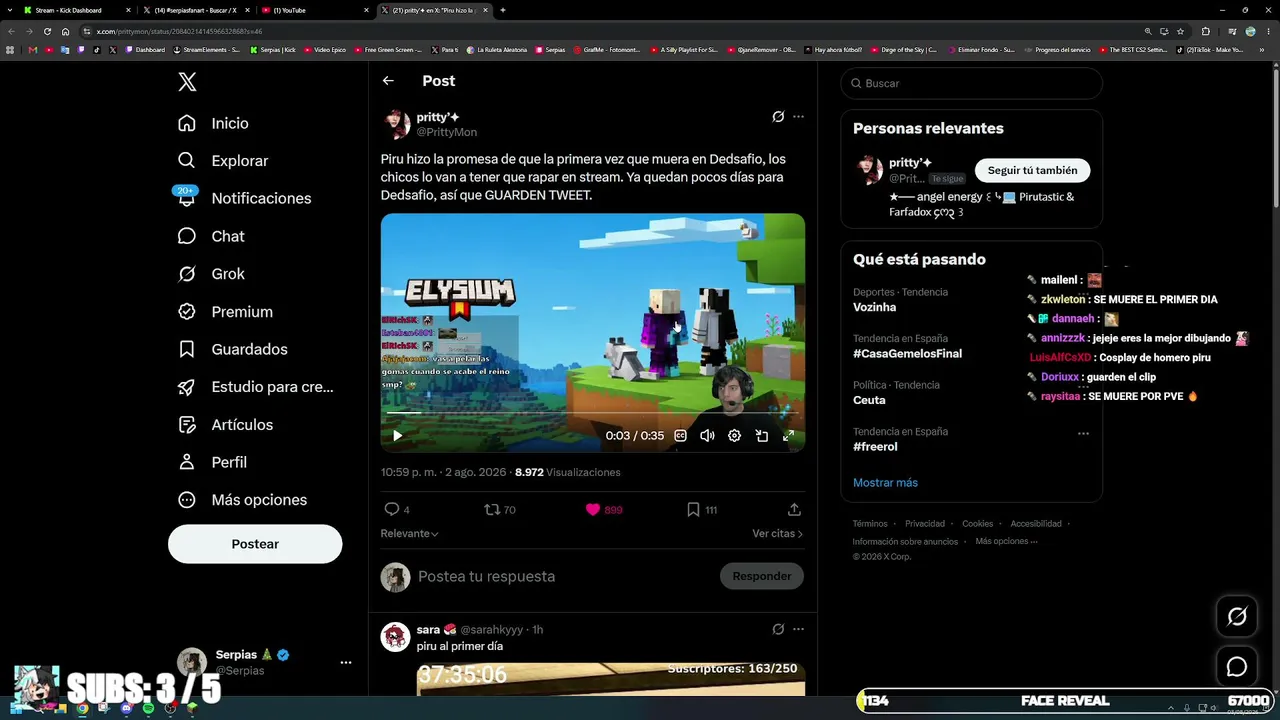1280x720 pixels.
Task: Click the back arrow beside Post
Action: pyautogui.click(x=388, y=81)
